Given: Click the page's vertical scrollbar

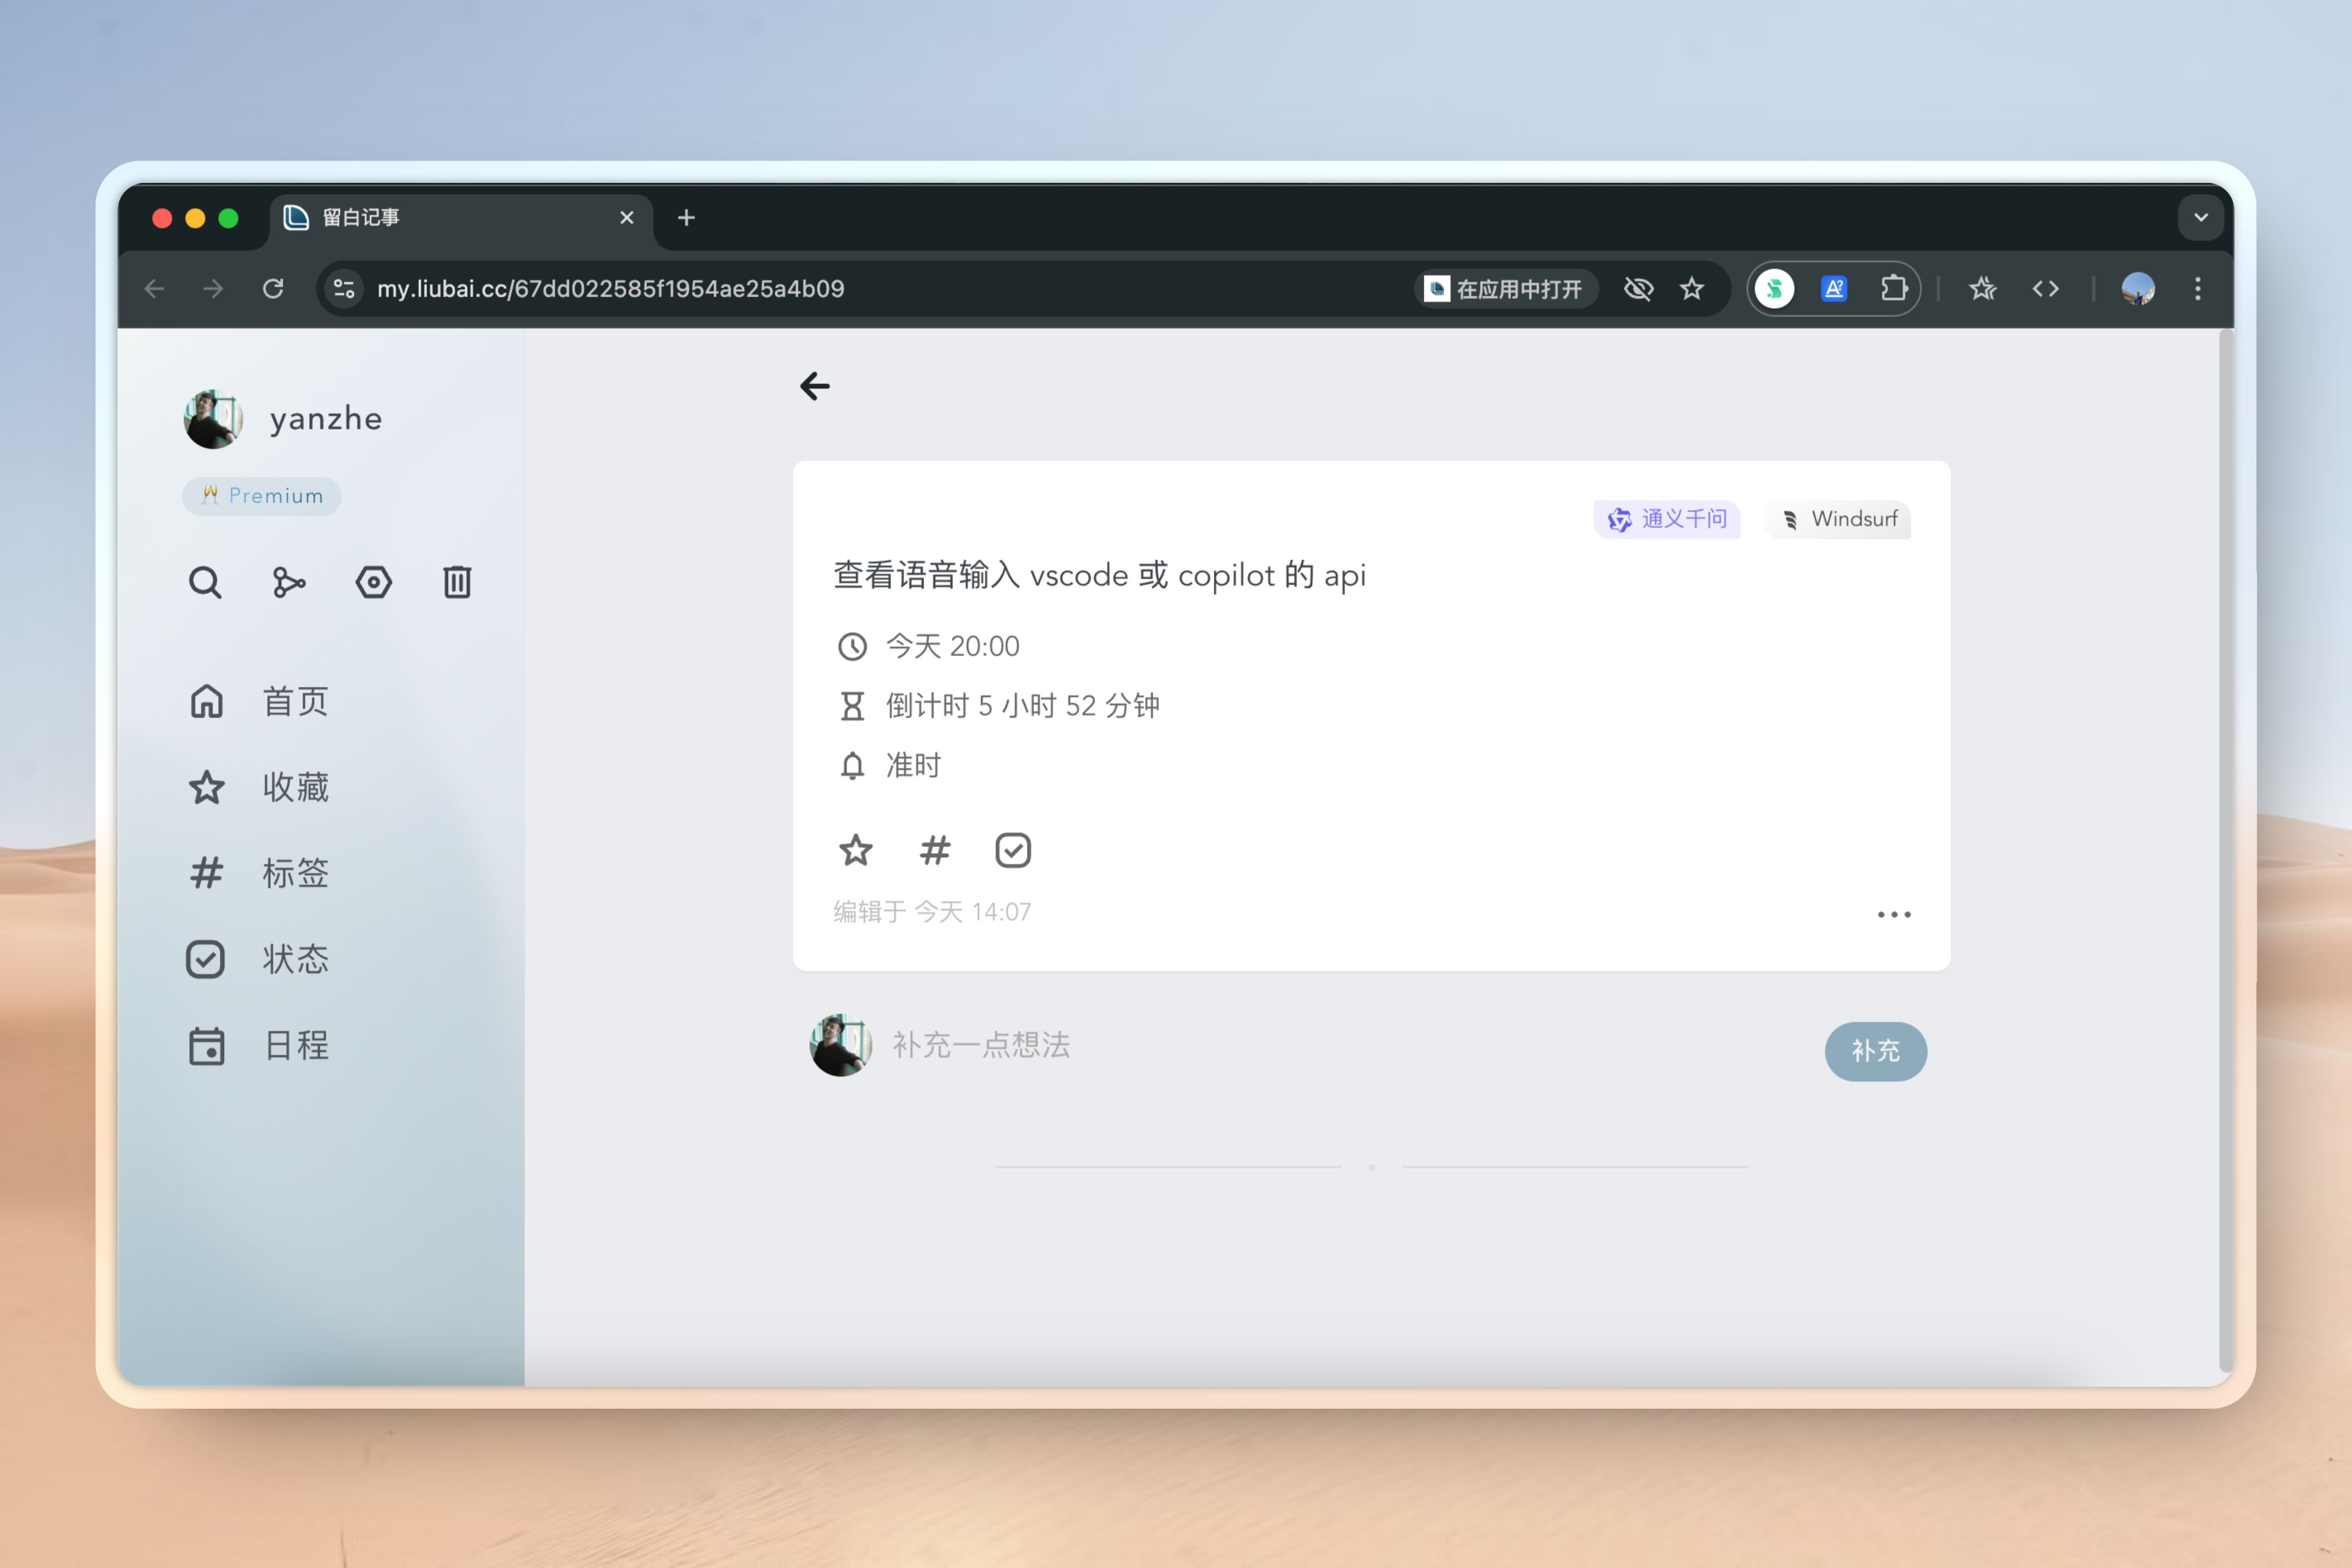Looking at the screenshot, I should [x=2224, y=850].
